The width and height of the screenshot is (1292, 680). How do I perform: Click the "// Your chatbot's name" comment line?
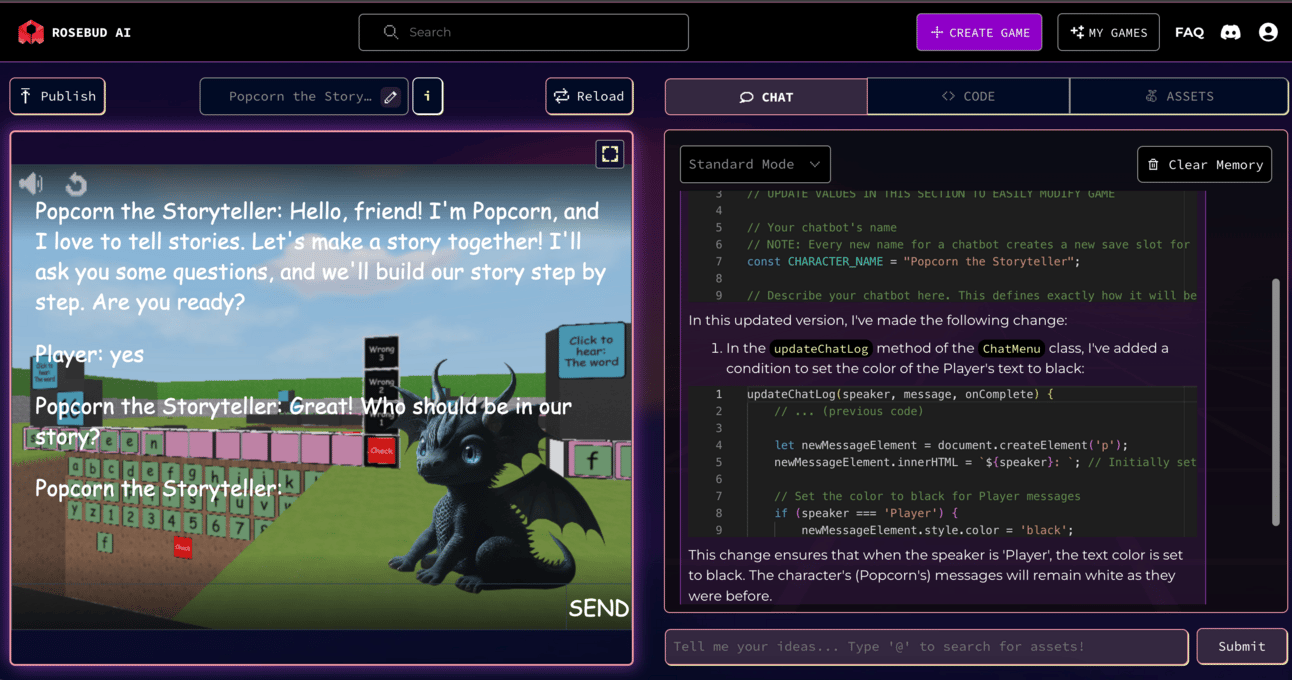tap(821, 227)
